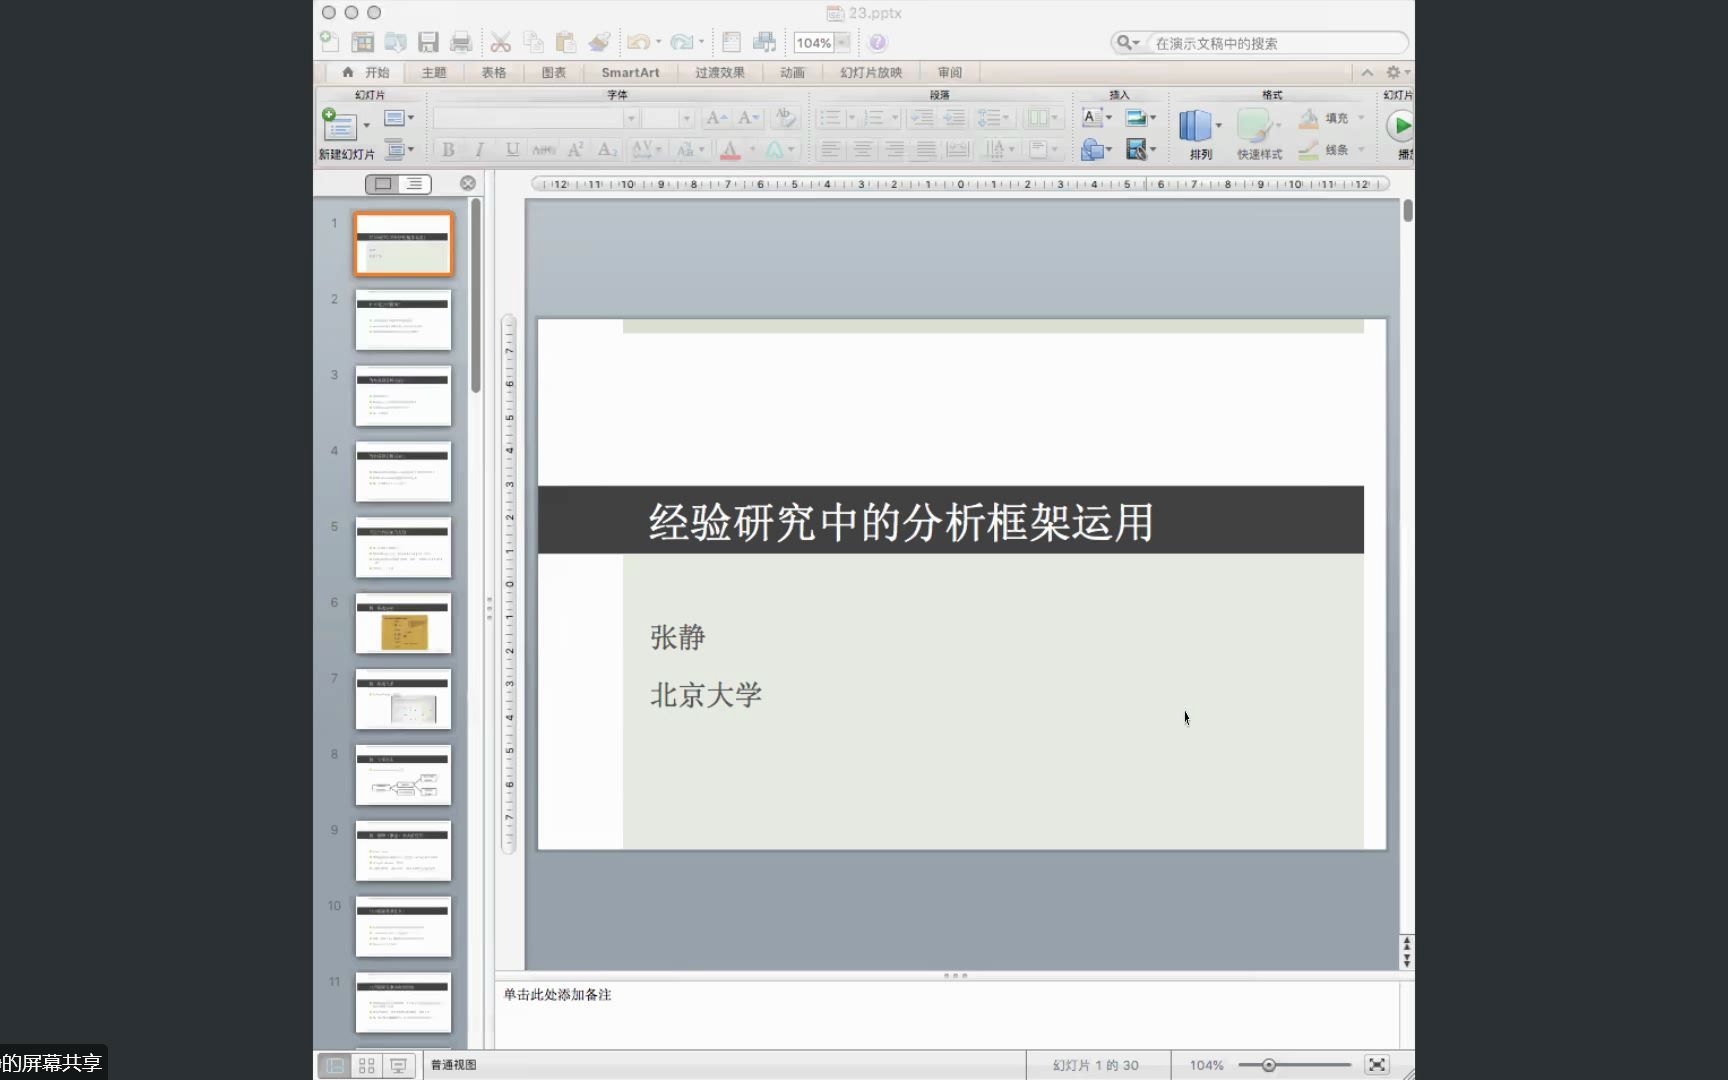
Task: Open the font name combo box
Action: 535,118
